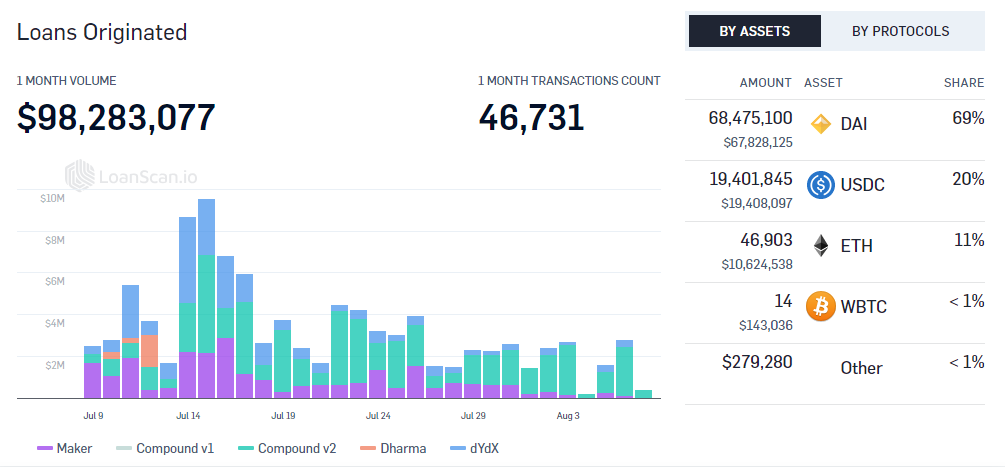Viewport: 1005px width, 467px height.
Task: Click the Maker legend label
Action: click(x=74, y=448)
